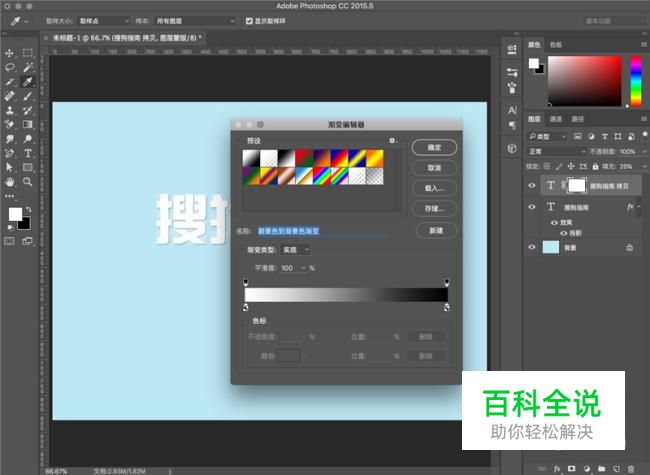This screenshot has height=475, width=650.
Task: Open gradient presets gear menu
Action: (x=392, y=141)
